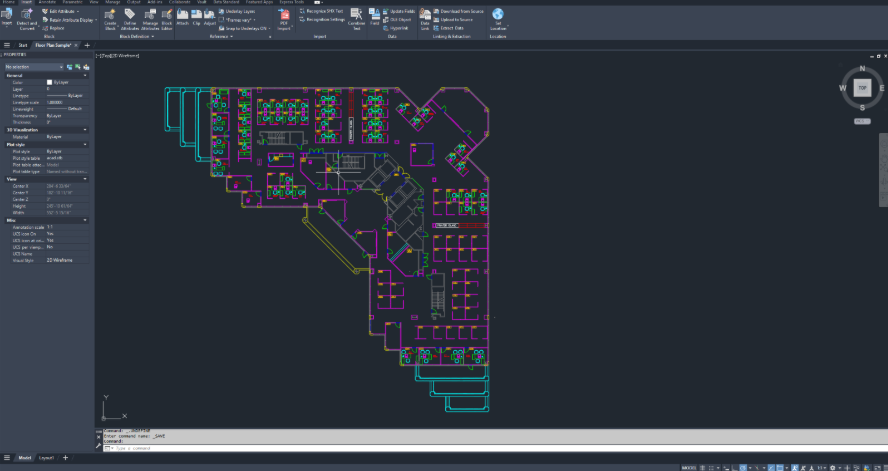Insert a Field
This screenshot has height=471, width=888.
point(374,14)
